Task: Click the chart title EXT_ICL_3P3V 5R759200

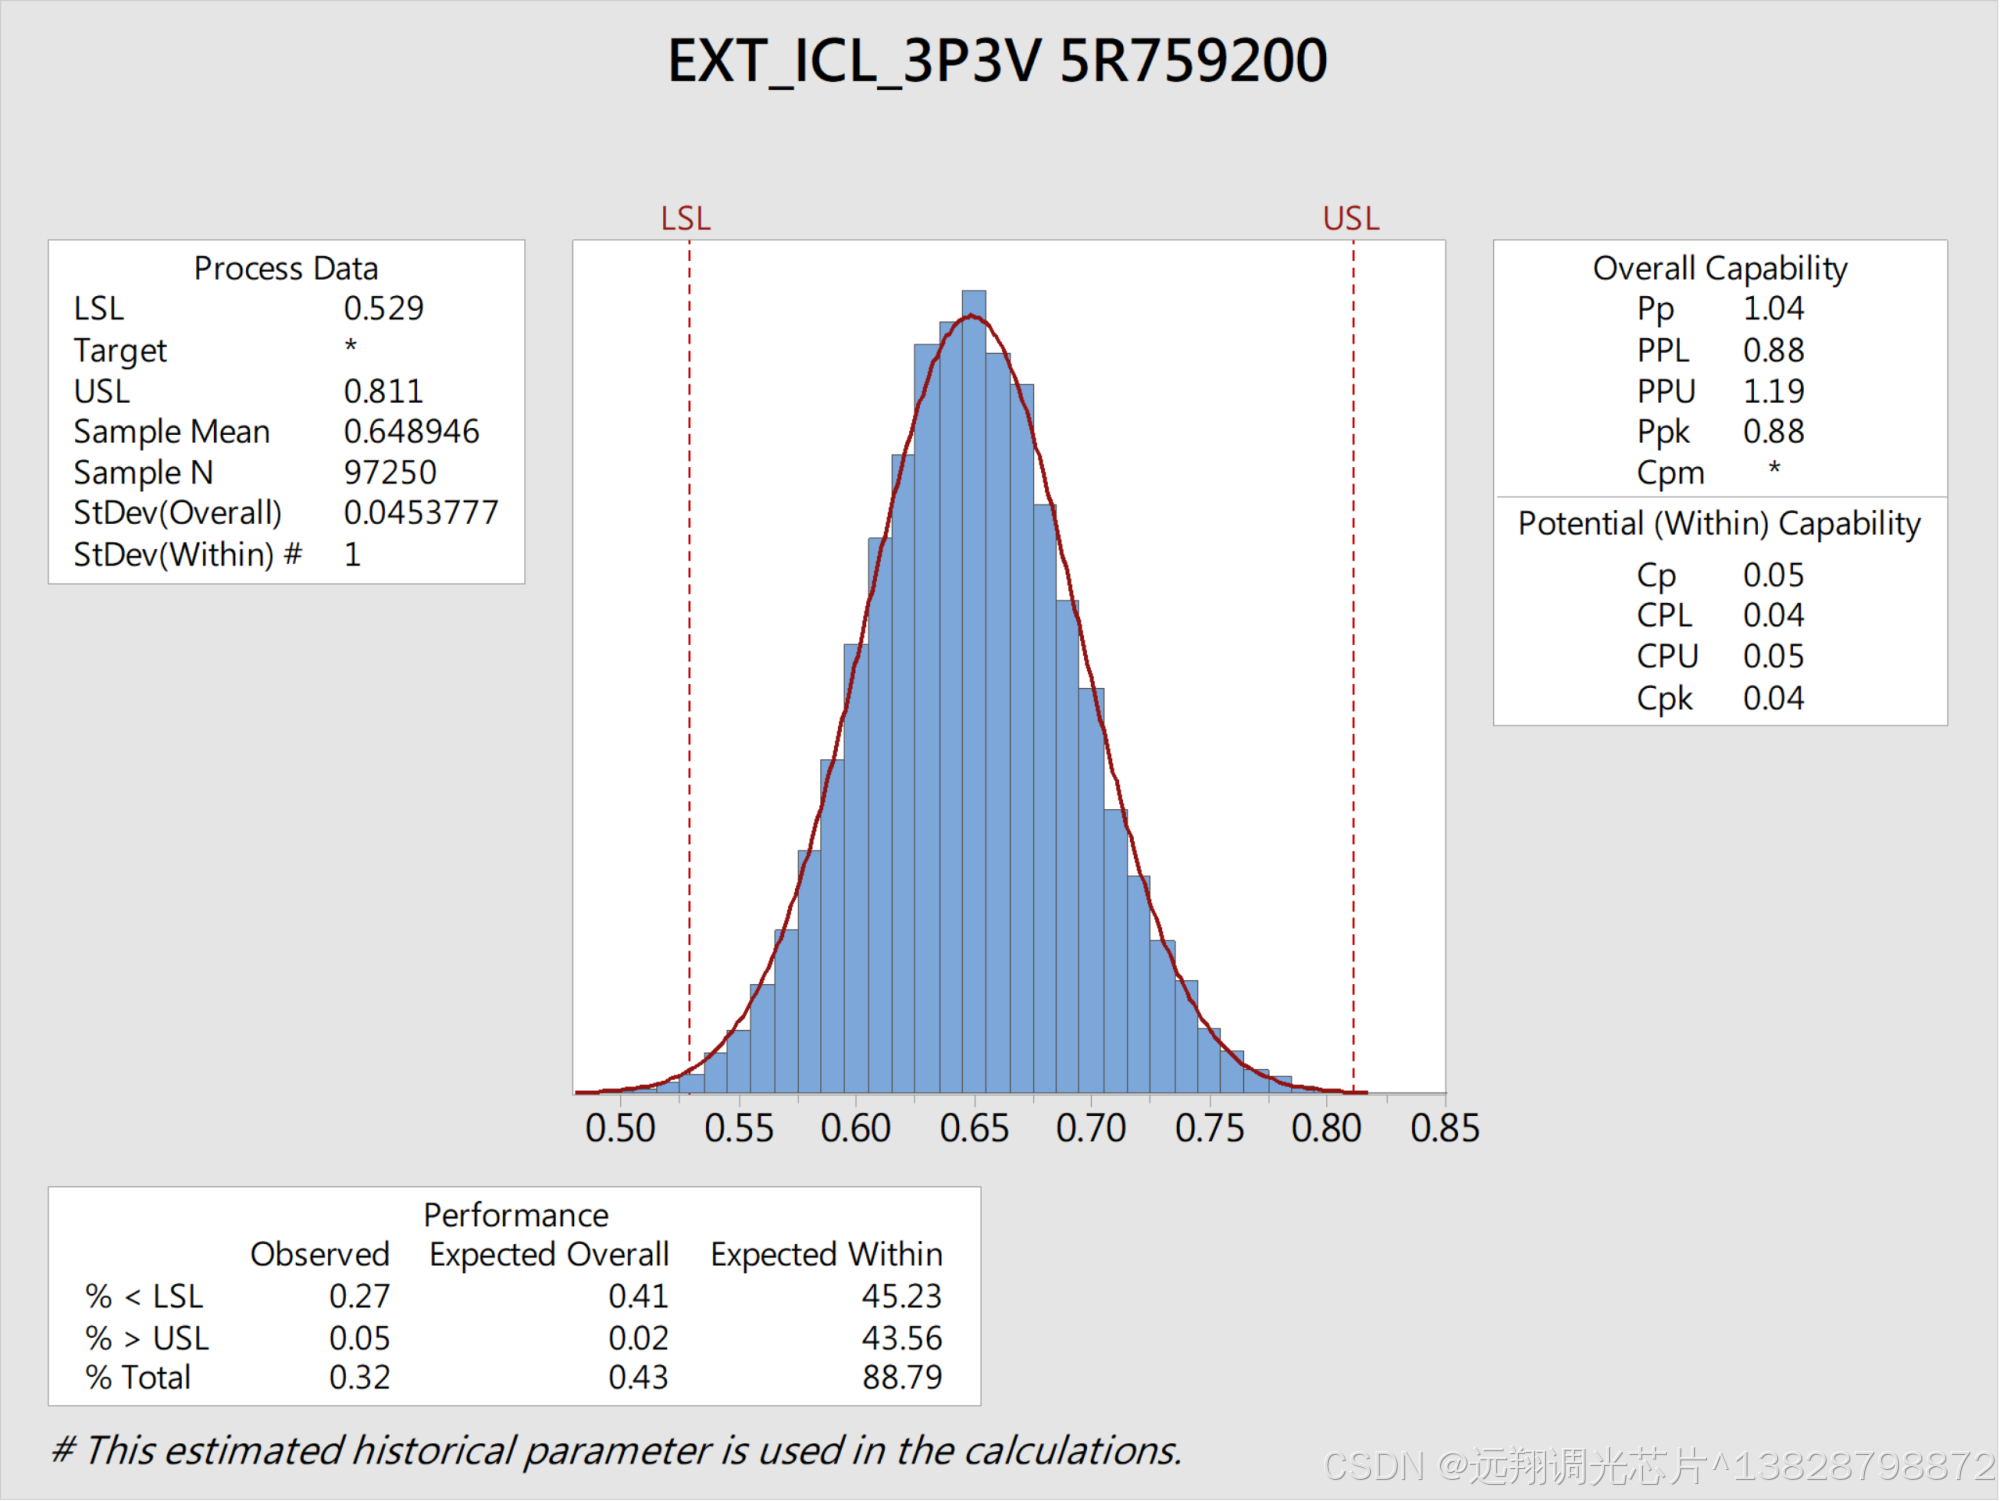Action: (x=997, y=61)
